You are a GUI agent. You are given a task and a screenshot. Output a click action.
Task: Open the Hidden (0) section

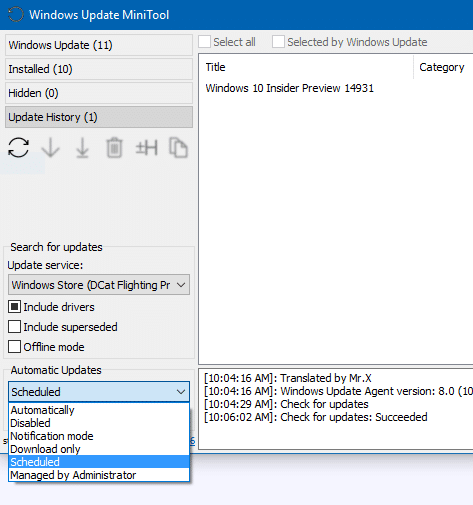[99, 93]
